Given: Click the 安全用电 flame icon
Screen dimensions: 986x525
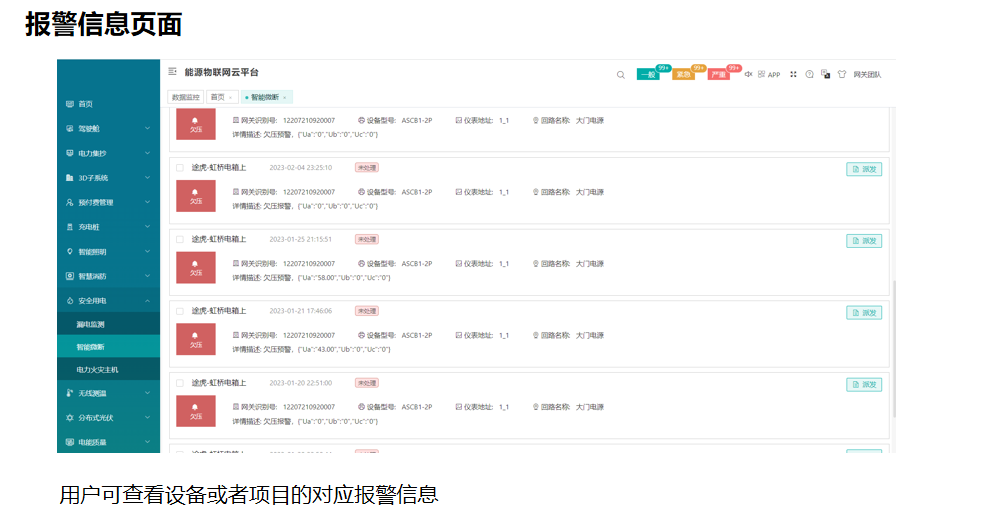Looking at the screenshot, I should click(70, 301).
